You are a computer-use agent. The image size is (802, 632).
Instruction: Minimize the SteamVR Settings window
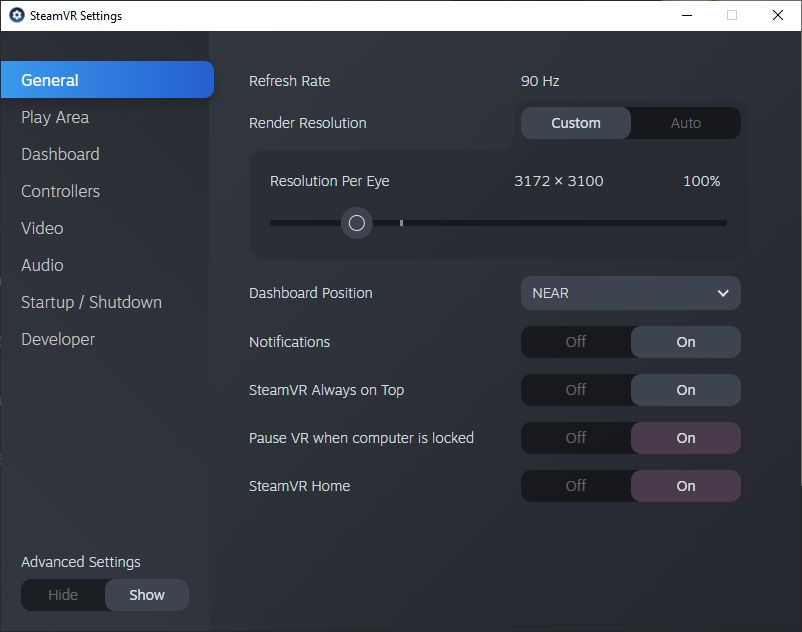pyautogui.click(x=686, y=16)
